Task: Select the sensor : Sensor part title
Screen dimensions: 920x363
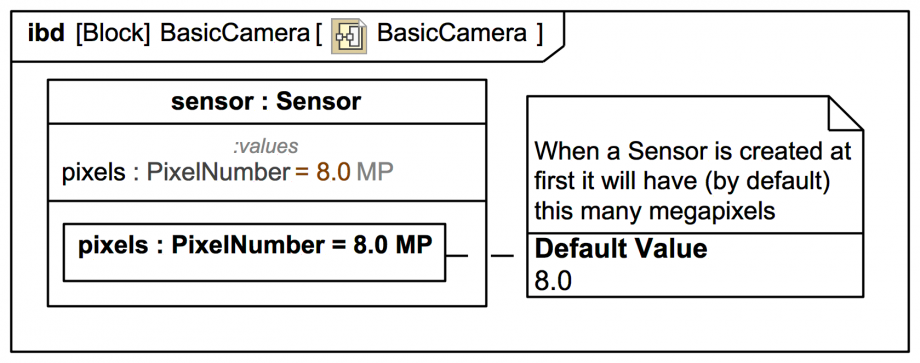Action: (266, 102)
